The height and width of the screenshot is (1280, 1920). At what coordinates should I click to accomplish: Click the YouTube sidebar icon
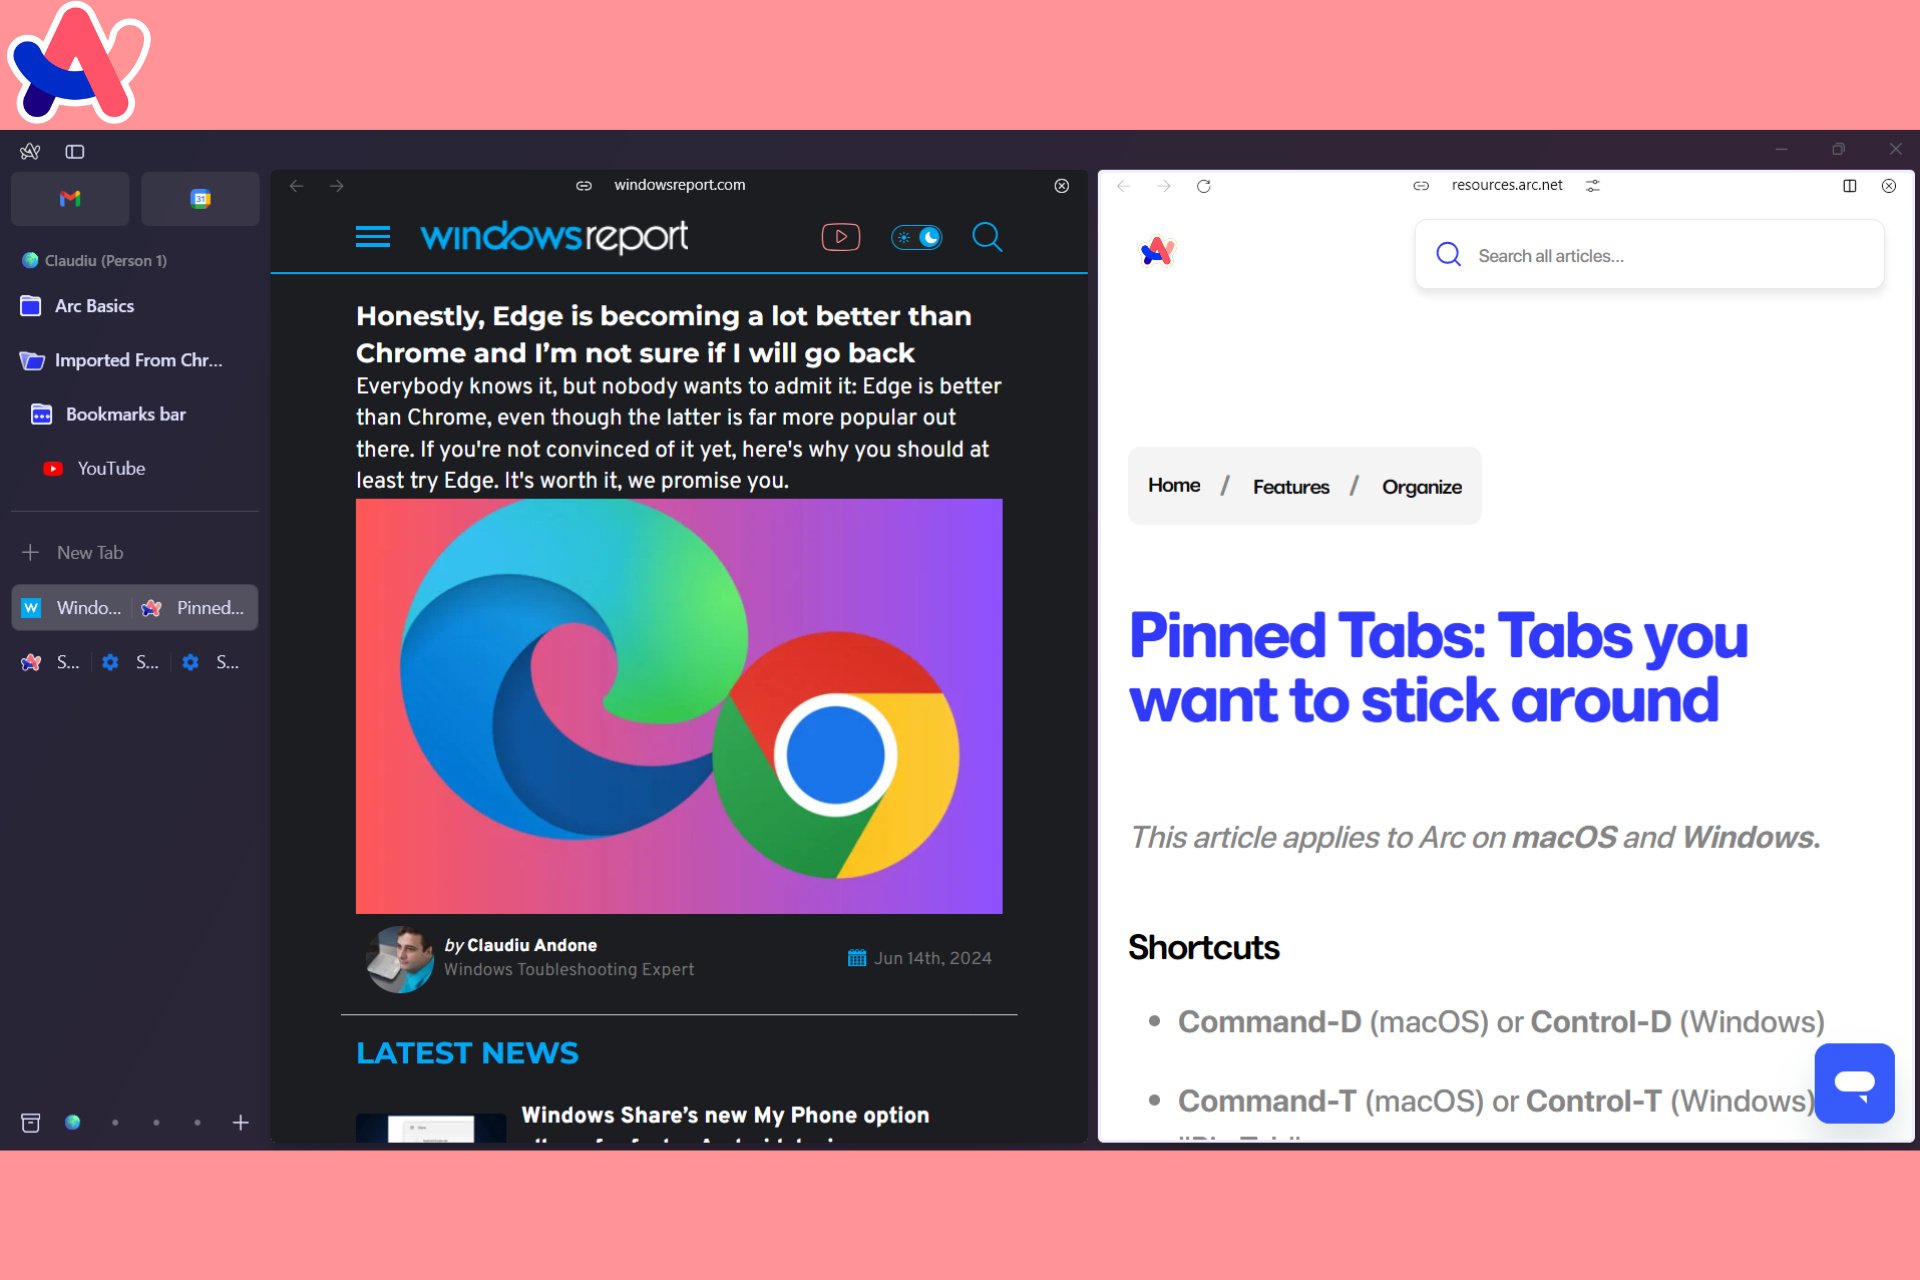(51, 469)
